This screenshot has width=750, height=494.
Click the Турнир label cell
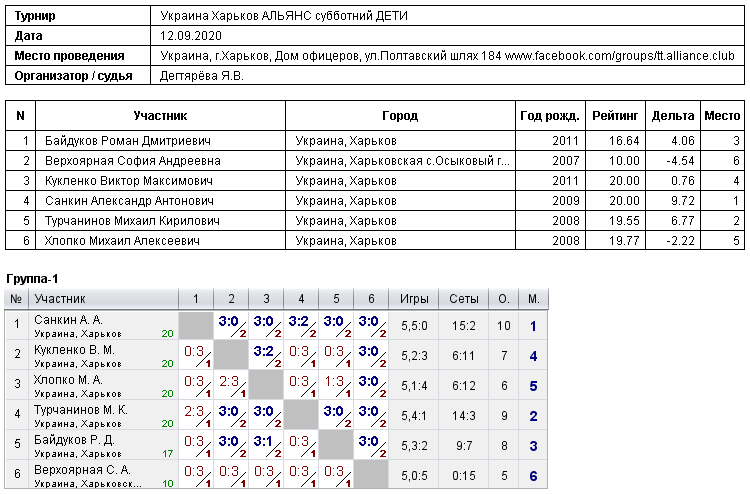tap(78, 16)
